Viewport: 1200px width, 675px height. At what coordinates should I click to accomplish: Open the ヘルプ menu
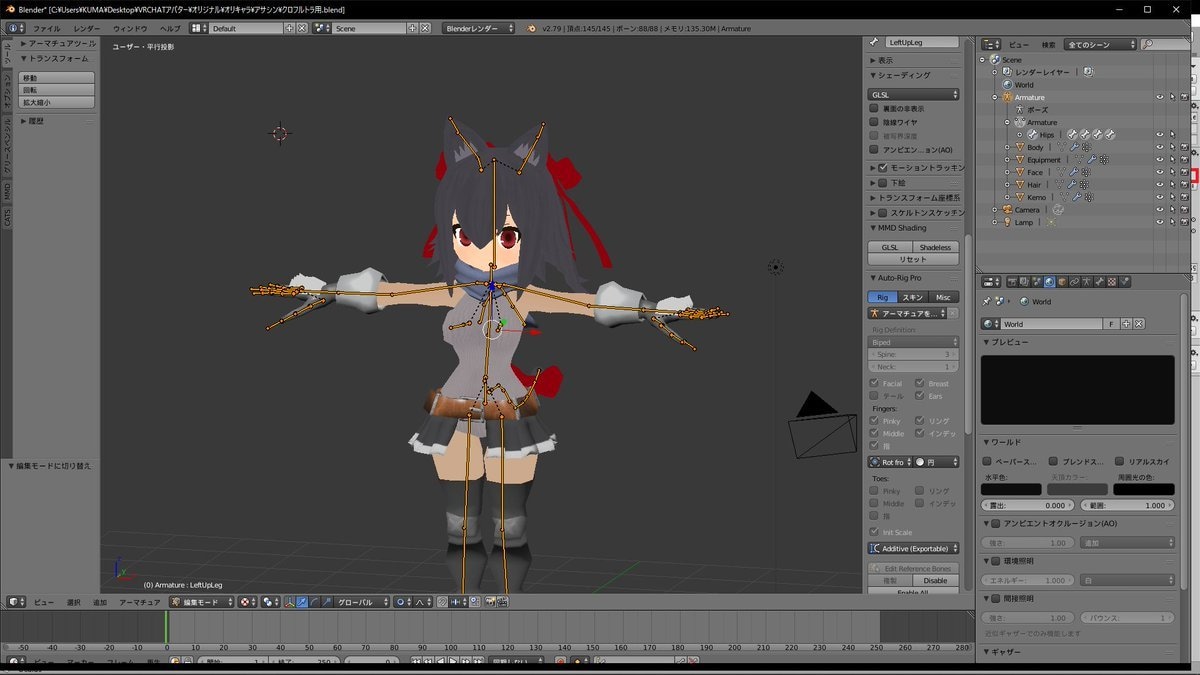pos(171,28)
